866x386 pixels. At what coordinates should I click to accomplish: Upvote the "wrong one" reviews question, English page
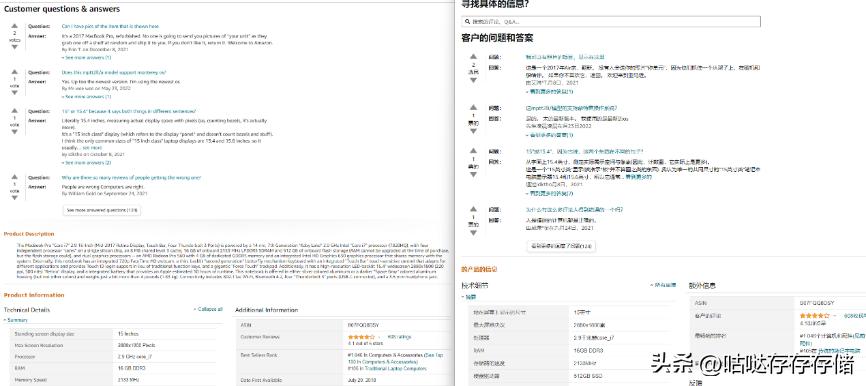tap(14, 177)
